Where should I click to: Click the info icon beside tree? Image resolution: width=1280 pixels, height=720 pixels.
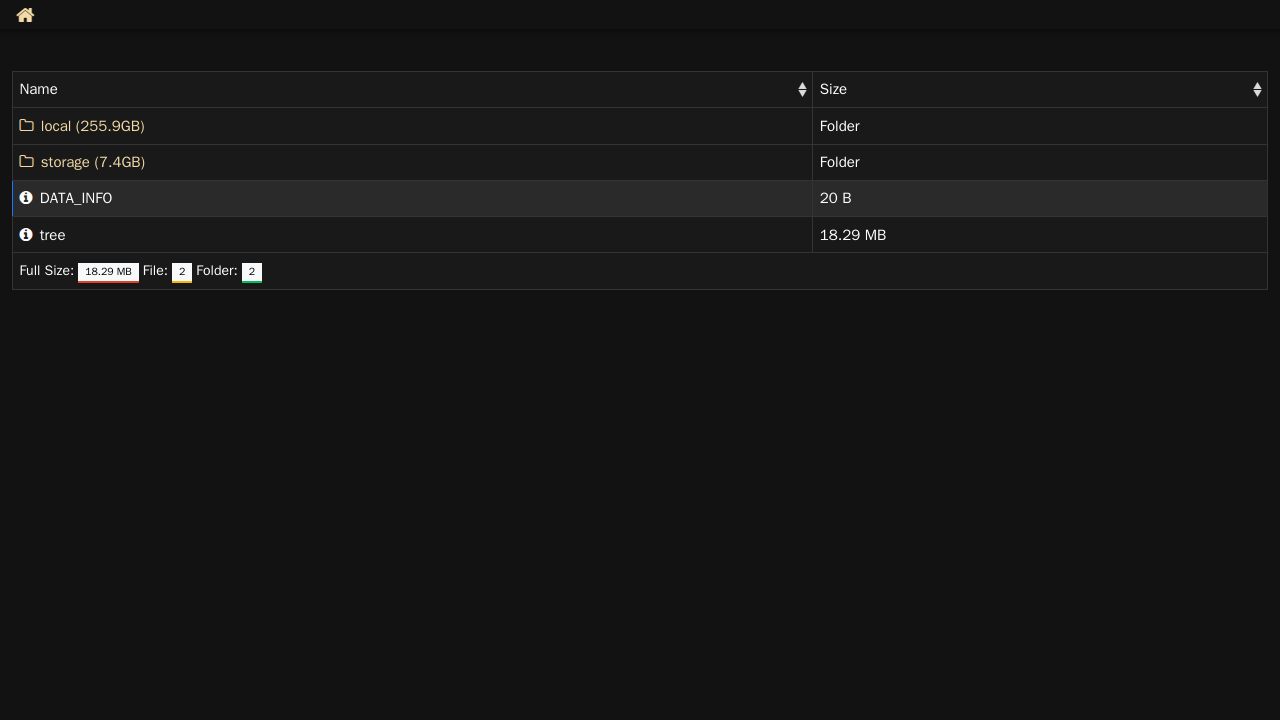click(x=26, y=235)
